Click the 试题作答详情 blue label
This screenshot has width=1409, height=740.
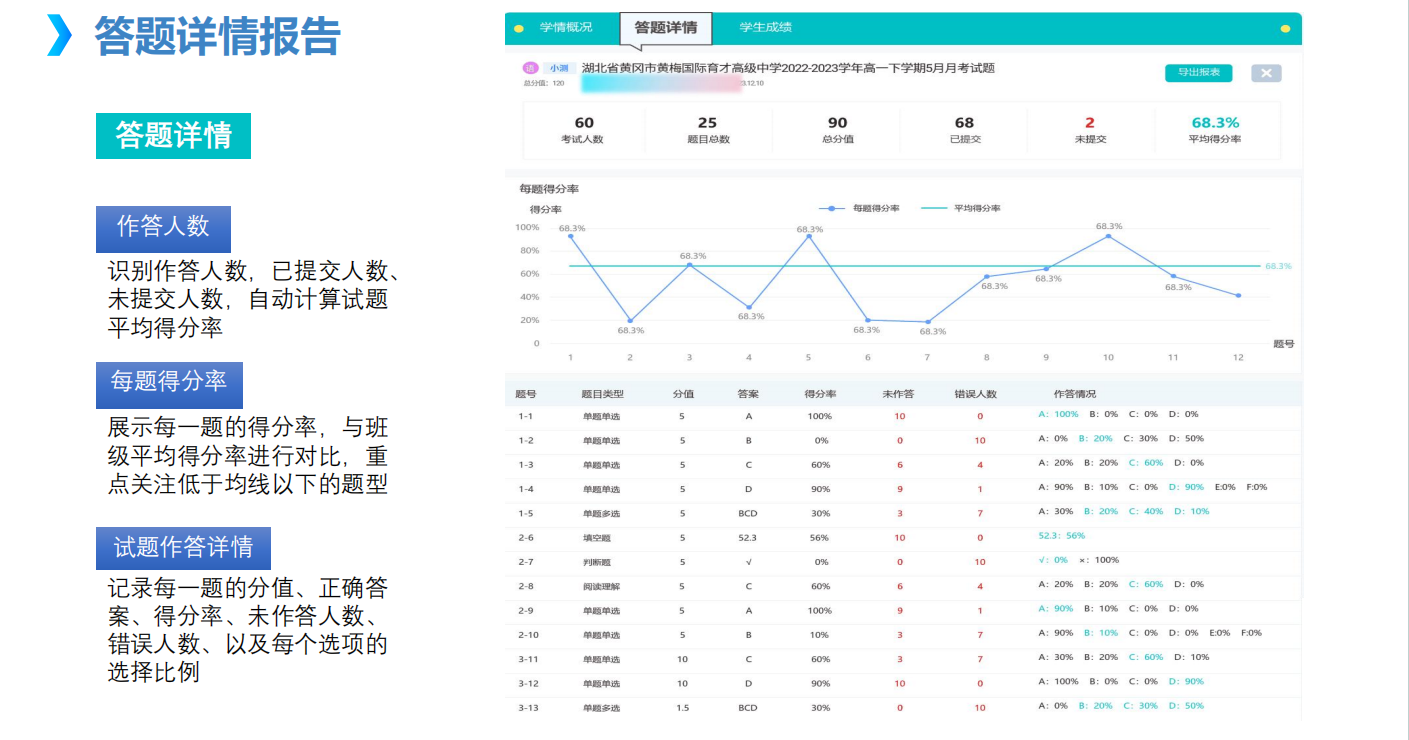[x=183, y=548]
